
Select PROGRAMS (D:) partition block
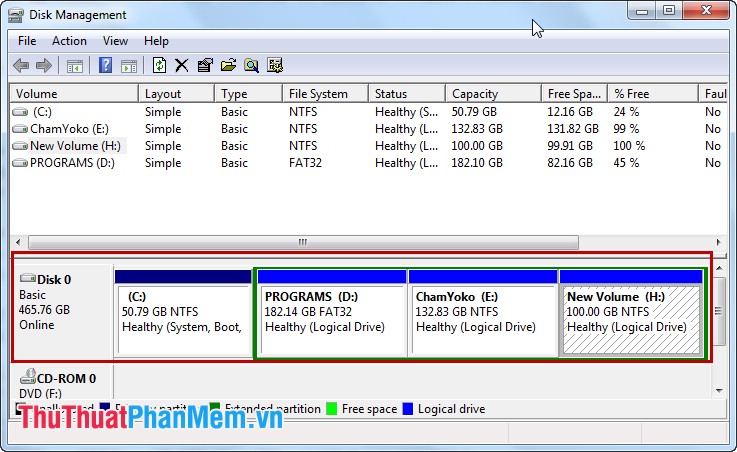[x=332, y=313]
